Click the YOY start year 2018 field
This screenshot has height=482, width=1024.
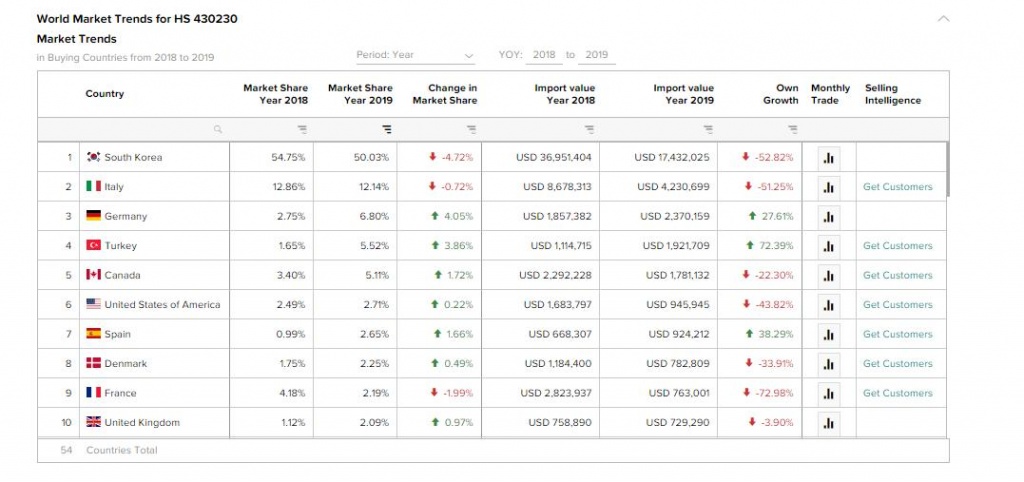tap(544, 56)
